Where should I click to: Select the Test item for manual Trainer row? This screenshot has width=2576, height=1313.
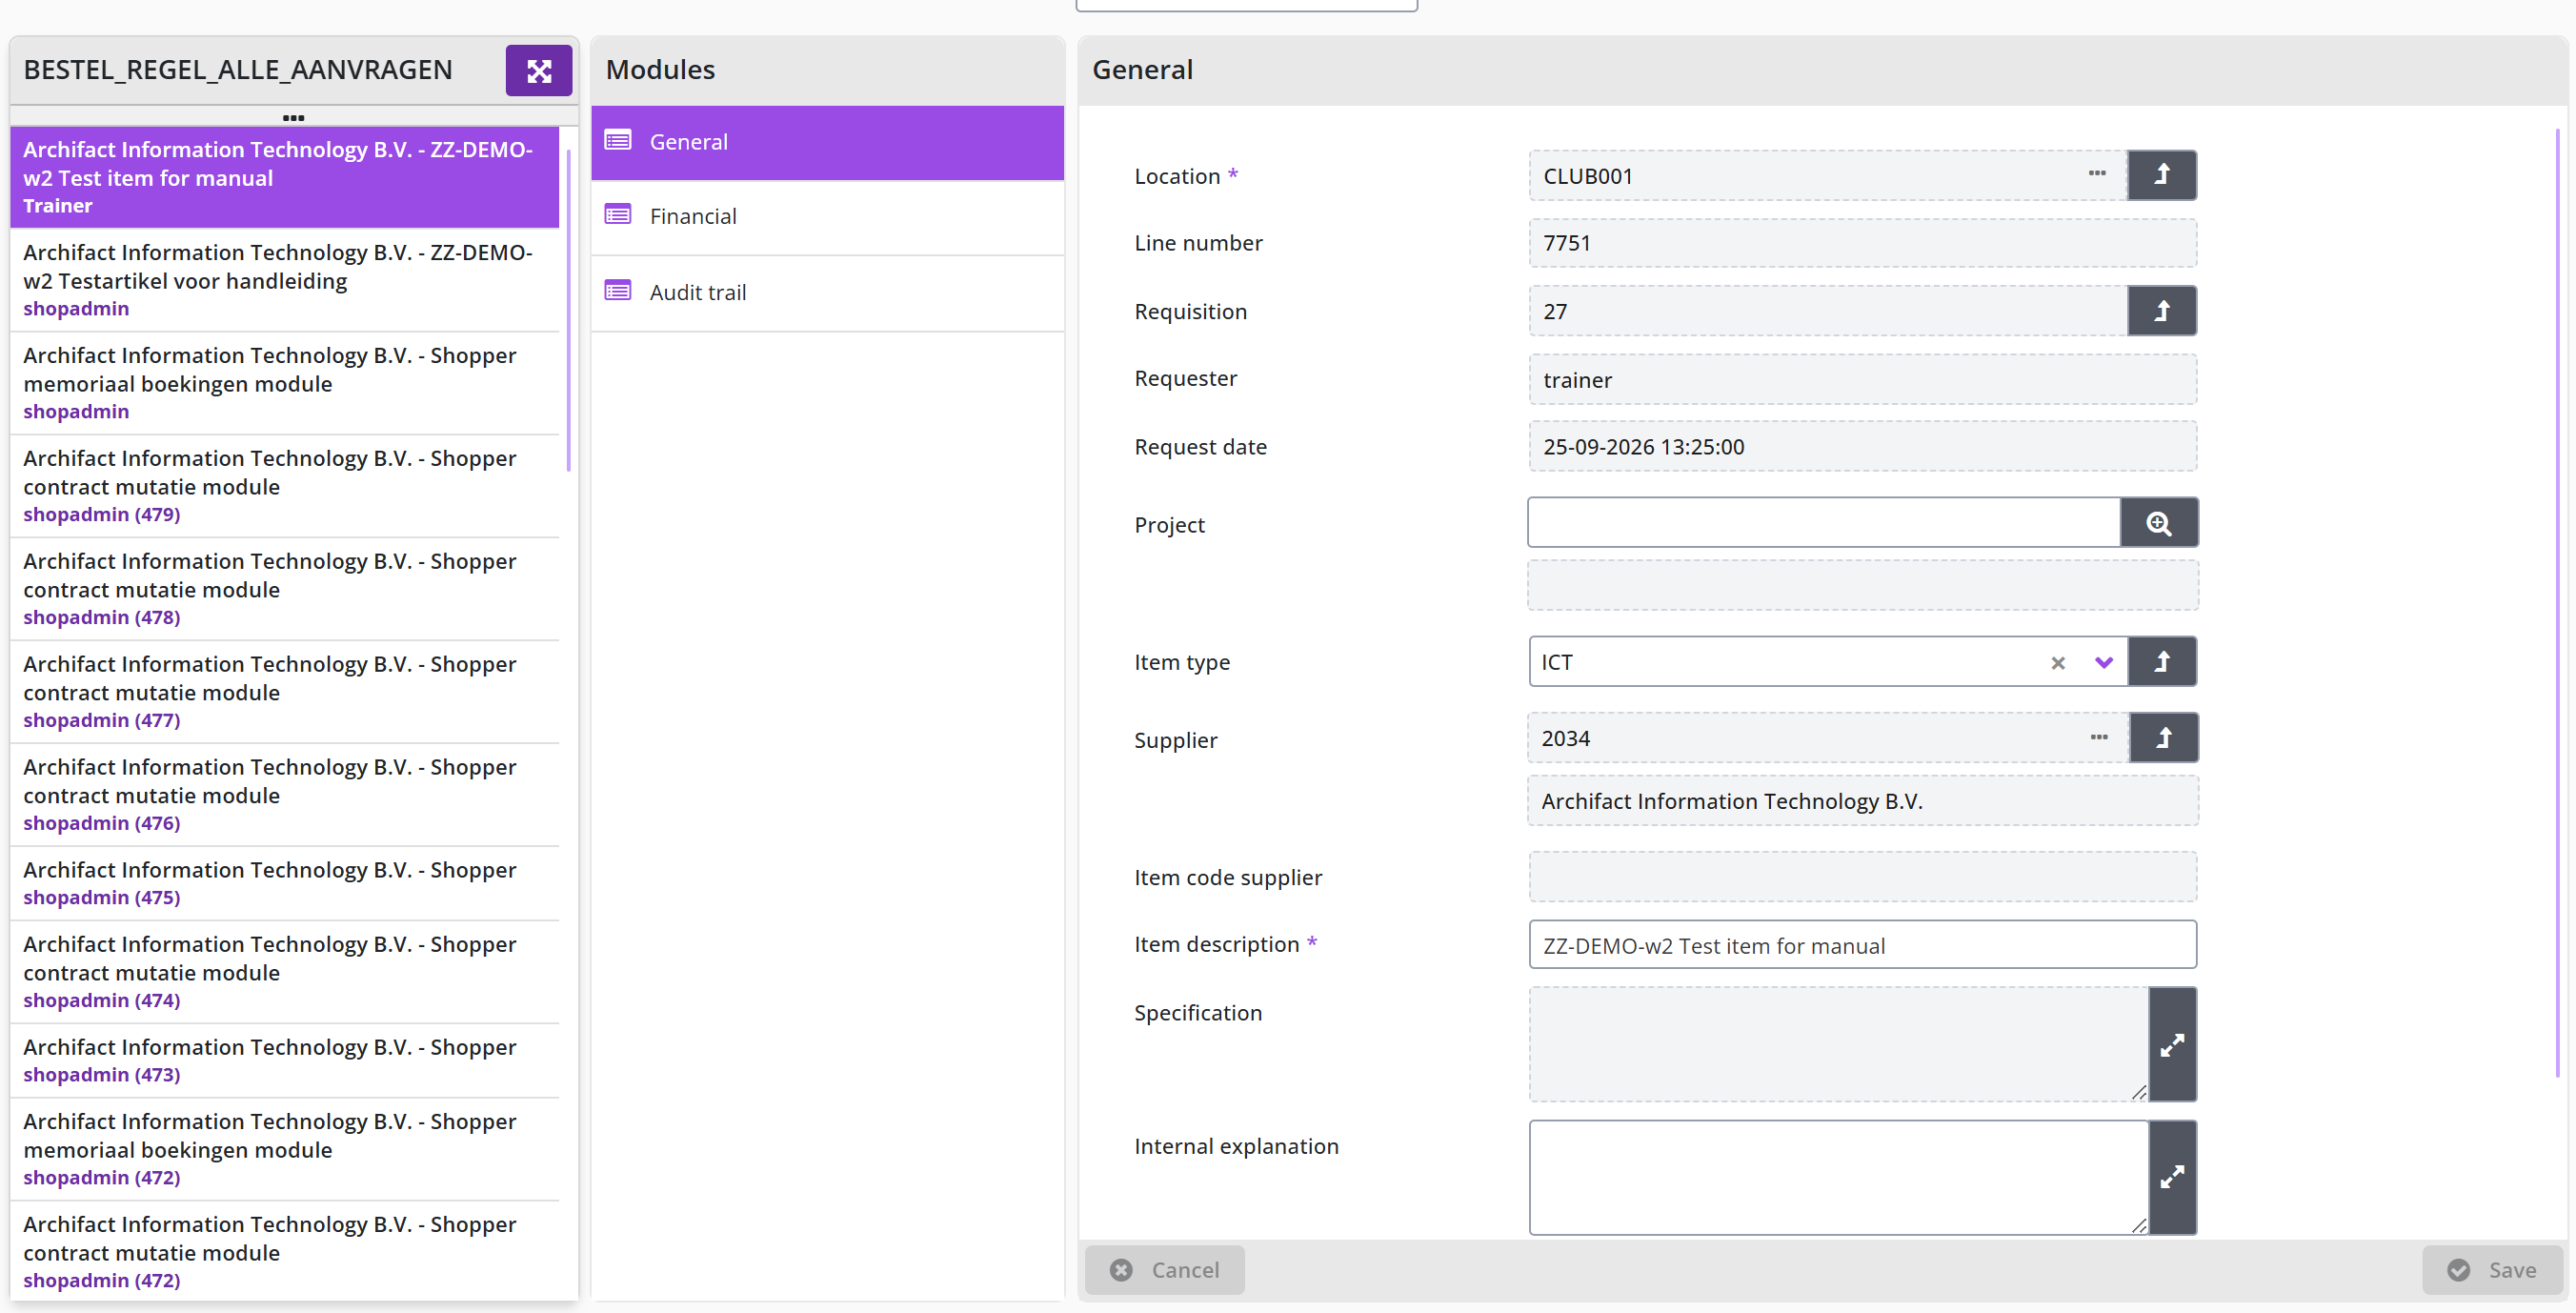(284, 177)
